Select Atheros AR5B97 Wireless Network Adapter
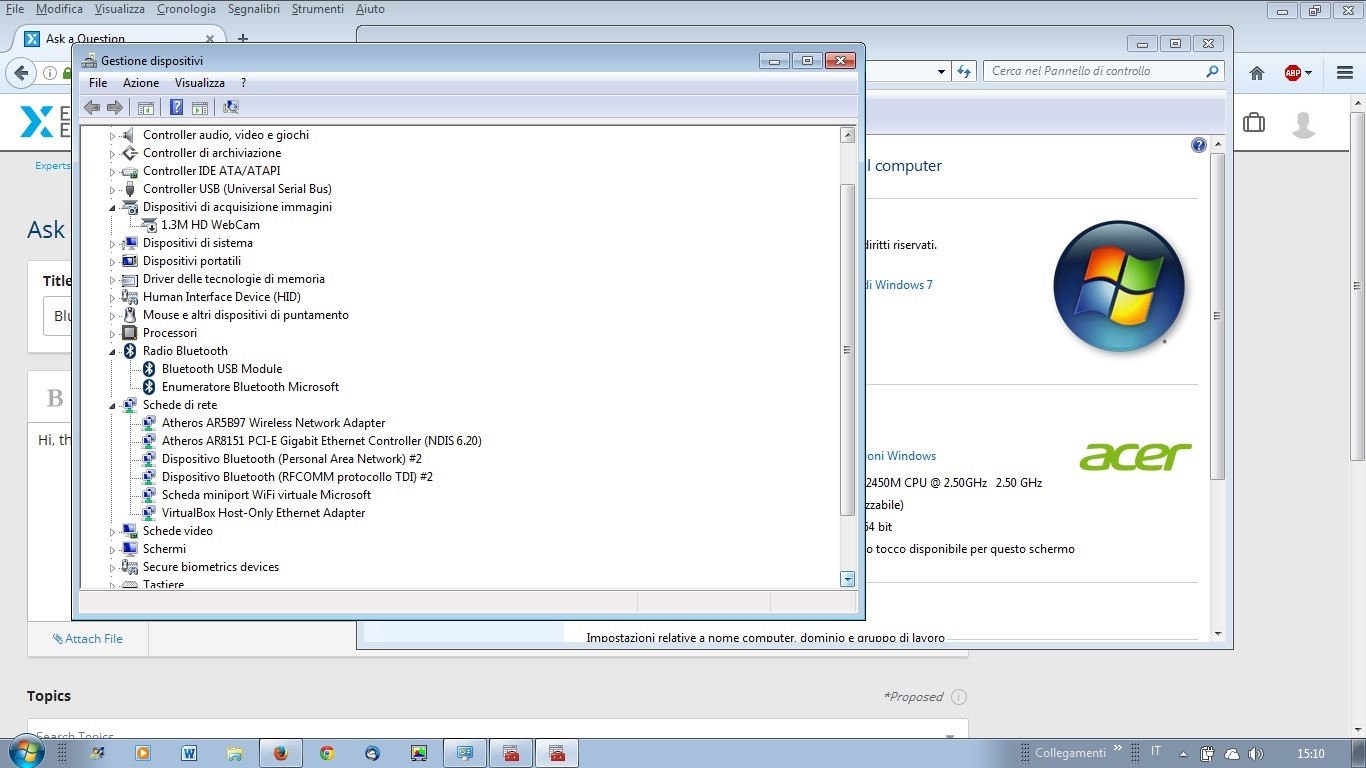 click(273, 423)
